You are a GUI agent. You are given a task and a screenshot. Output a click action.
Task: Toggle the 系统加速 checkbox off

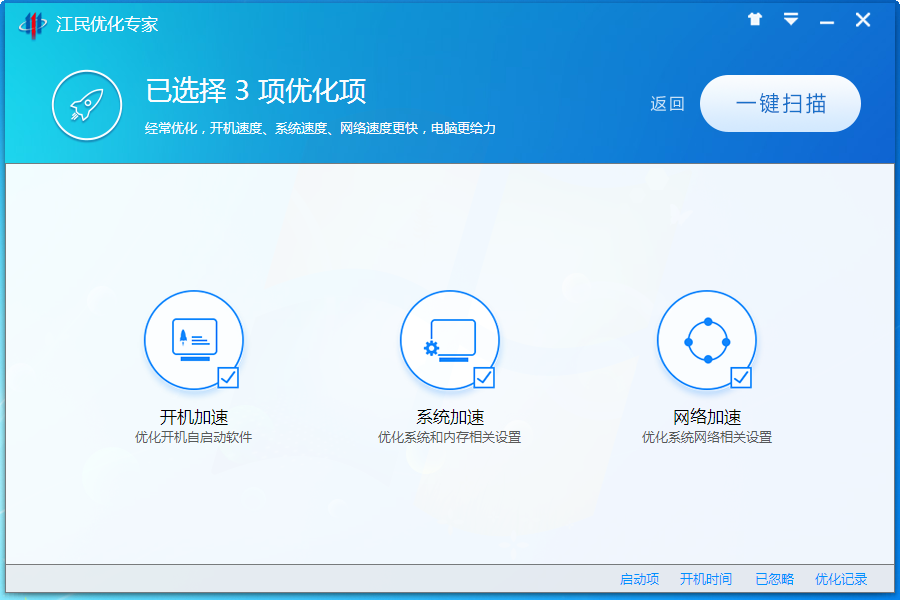tap(484, 378)
